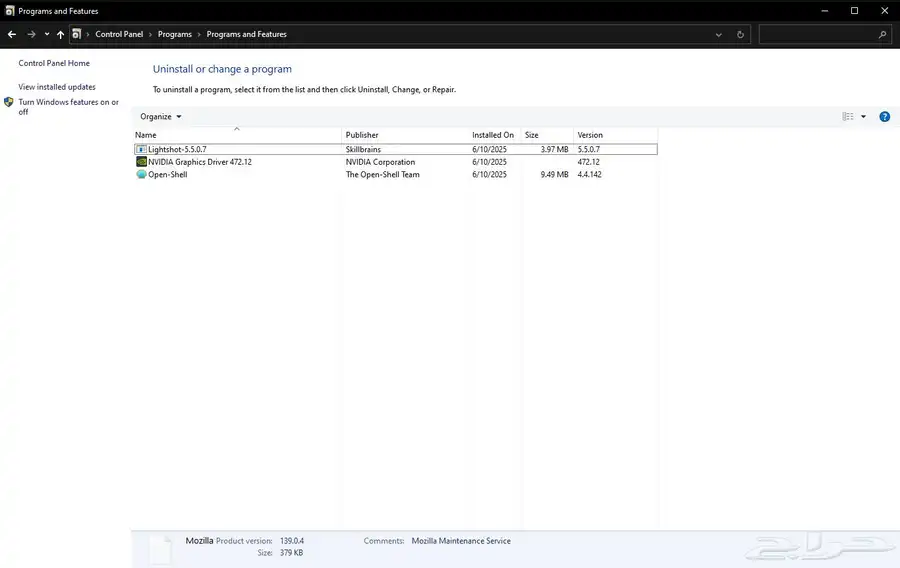Click the Open-Shell shell icon
This screenshot has height=568, width=900.
(x=141, y=174)
